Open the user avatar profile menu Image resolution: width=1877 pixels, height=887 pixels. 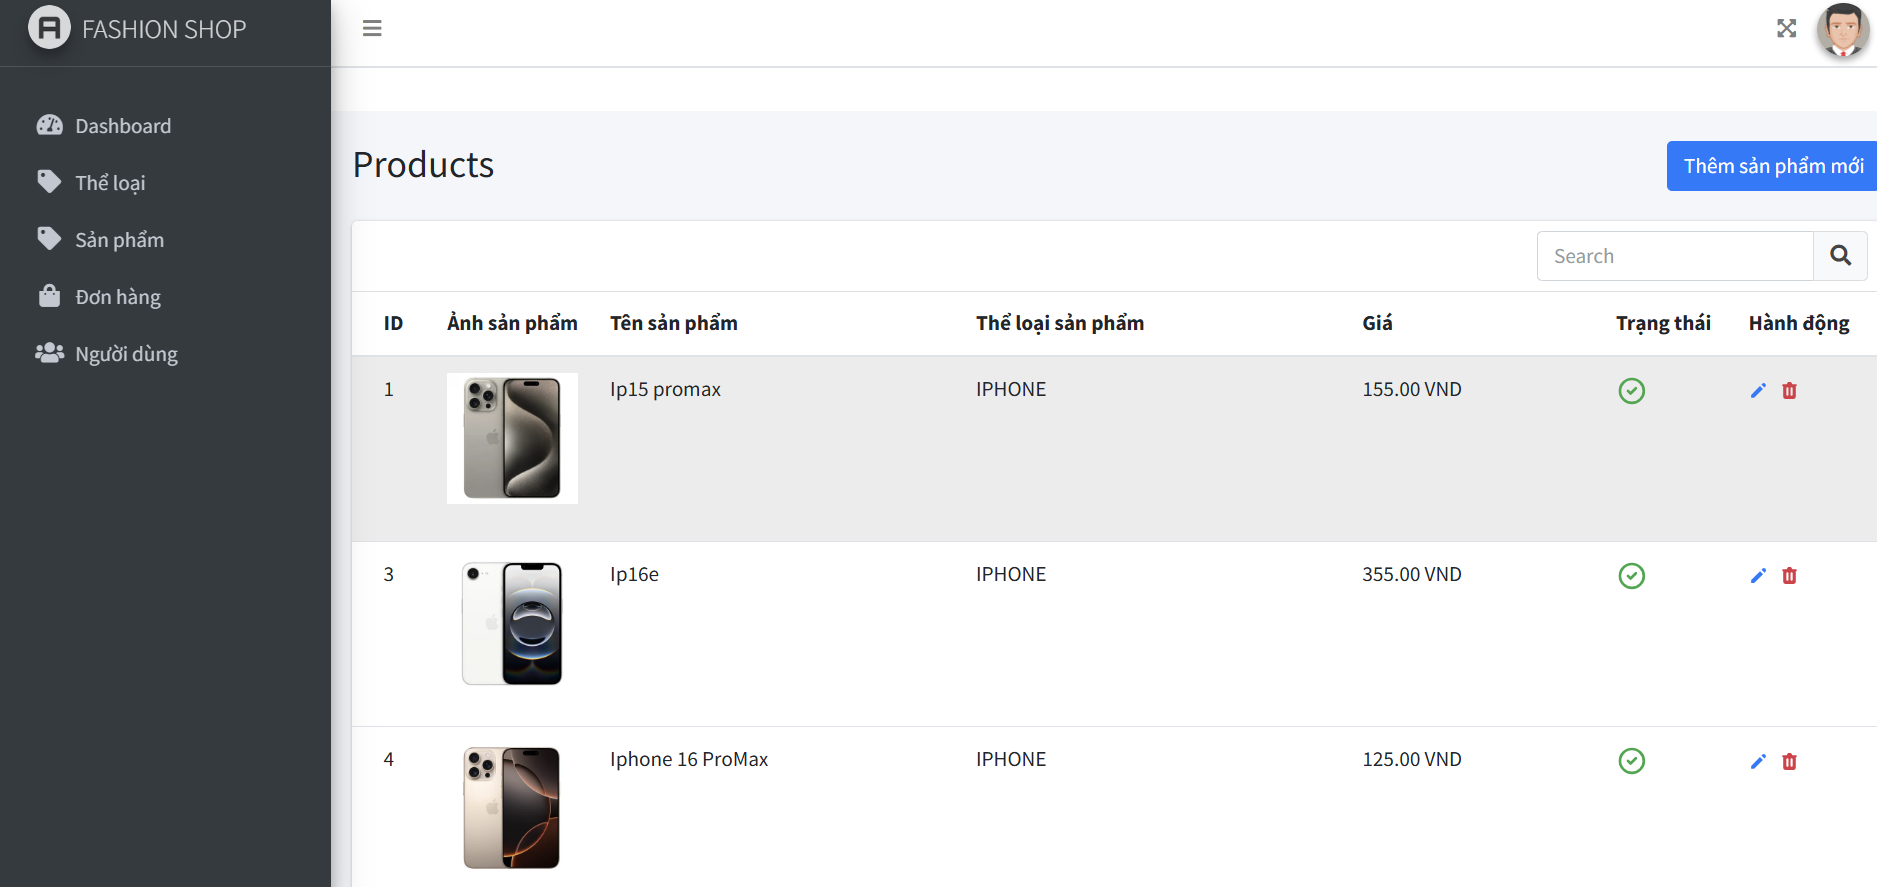[1842, 30]
